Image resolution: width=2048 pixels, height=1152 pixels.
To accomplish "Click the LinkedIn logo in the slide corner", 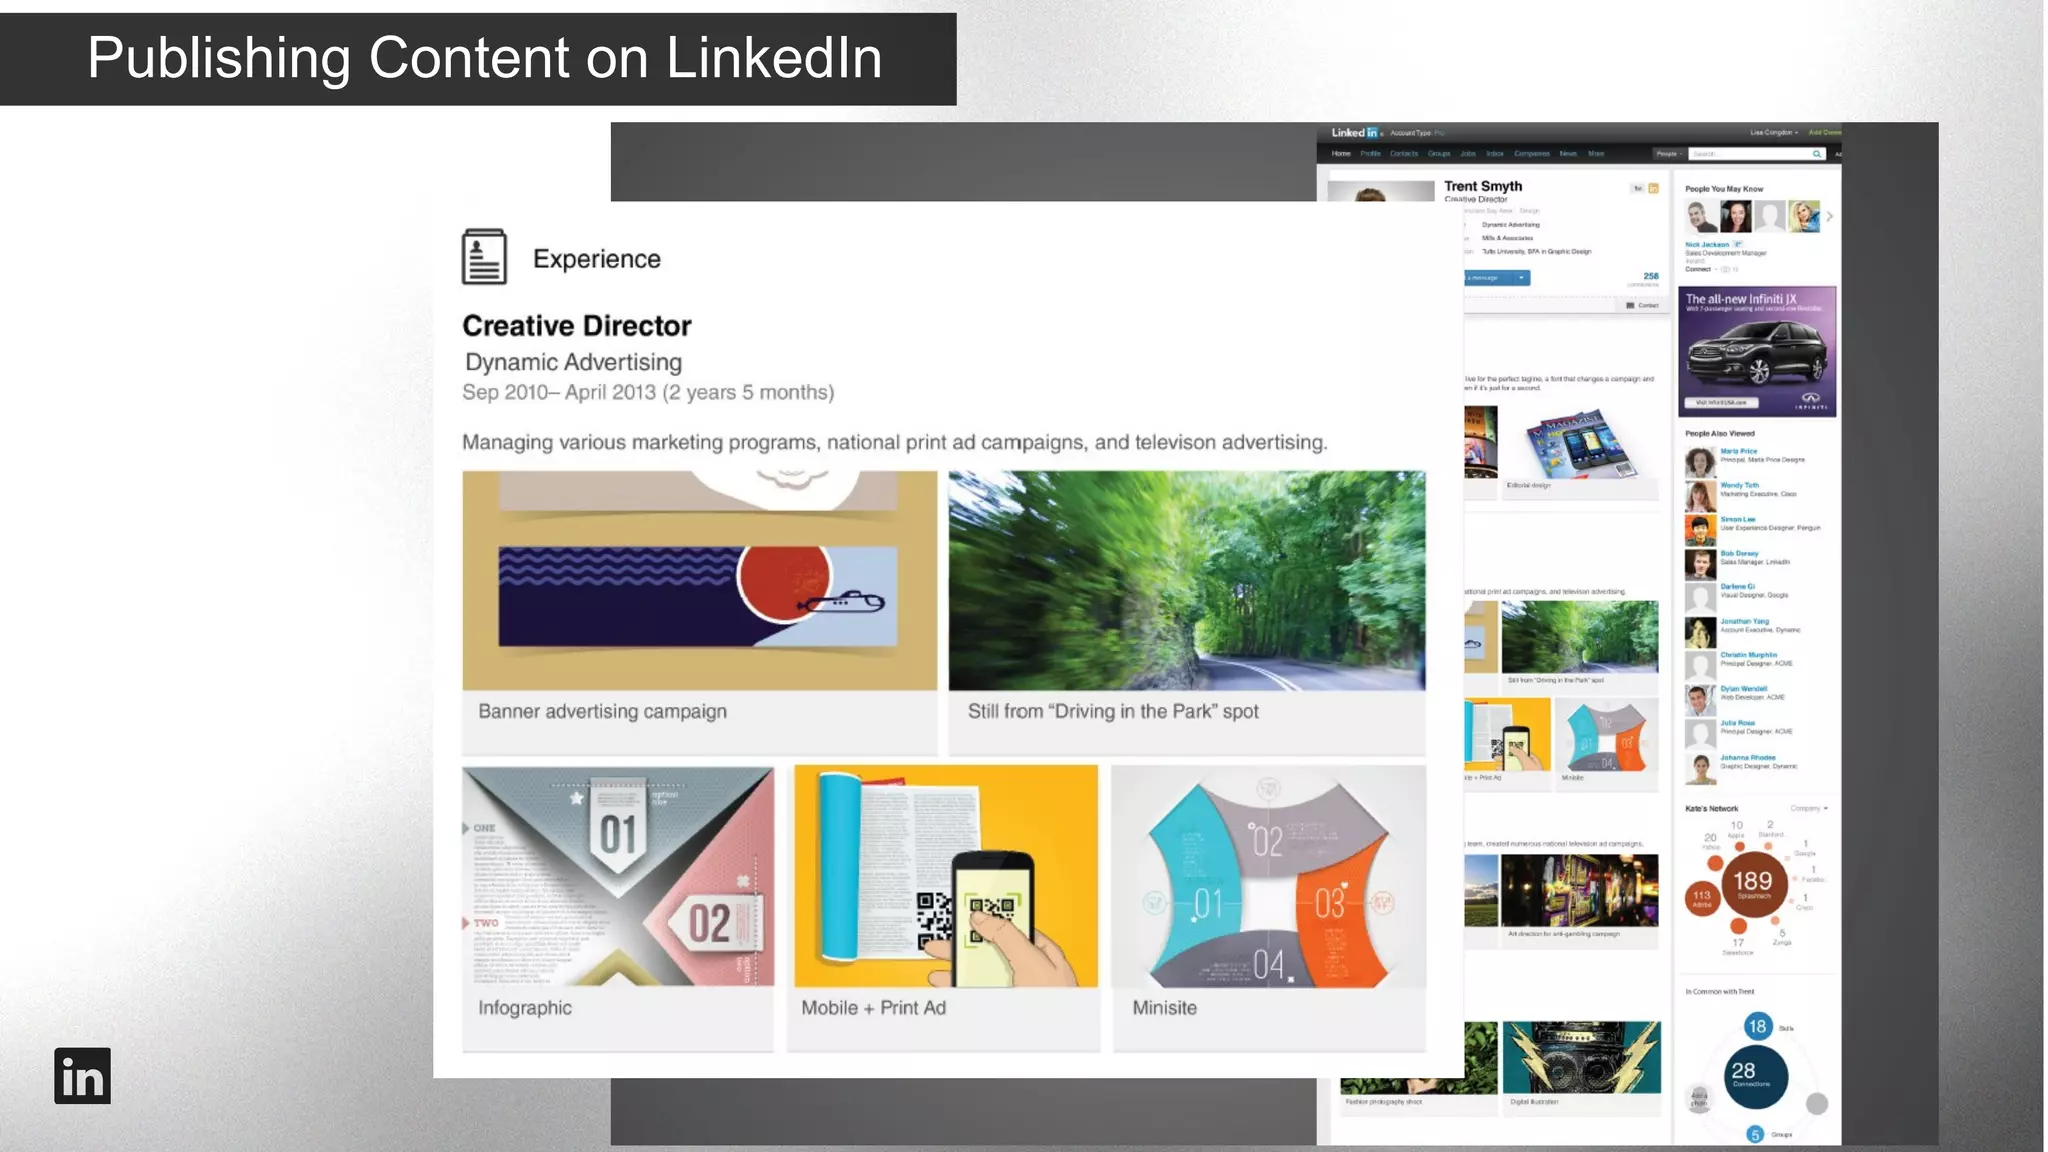I will [82, 1076].
